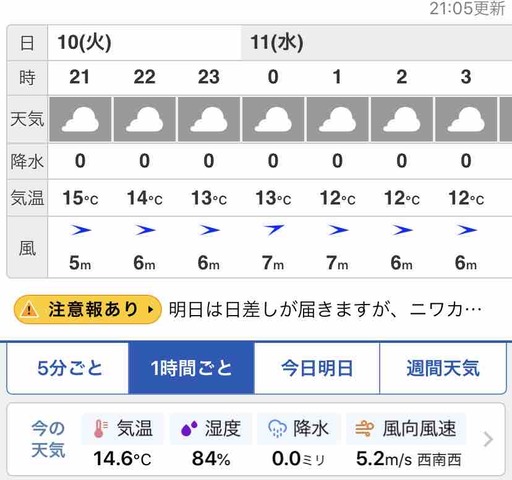Tap the rain cloud icon beside 降水
The width and height of the screenshot is (512, 480).
click(277, 429)
